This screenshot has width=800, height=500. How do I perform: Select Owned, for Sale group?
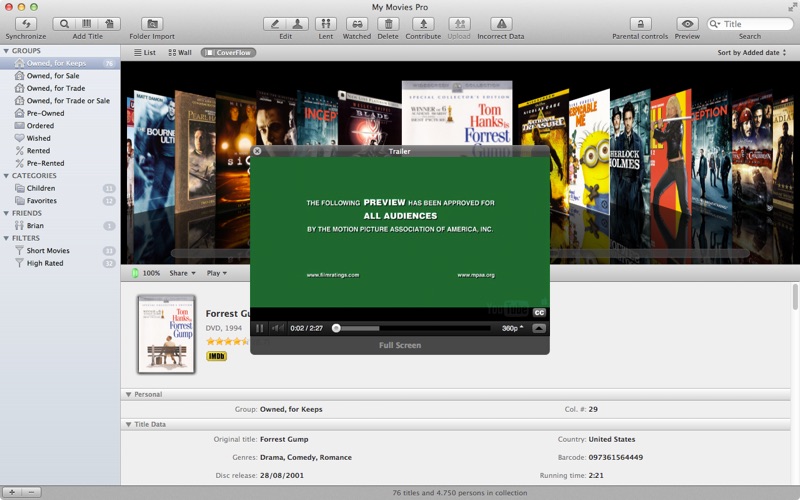point(60,76)
